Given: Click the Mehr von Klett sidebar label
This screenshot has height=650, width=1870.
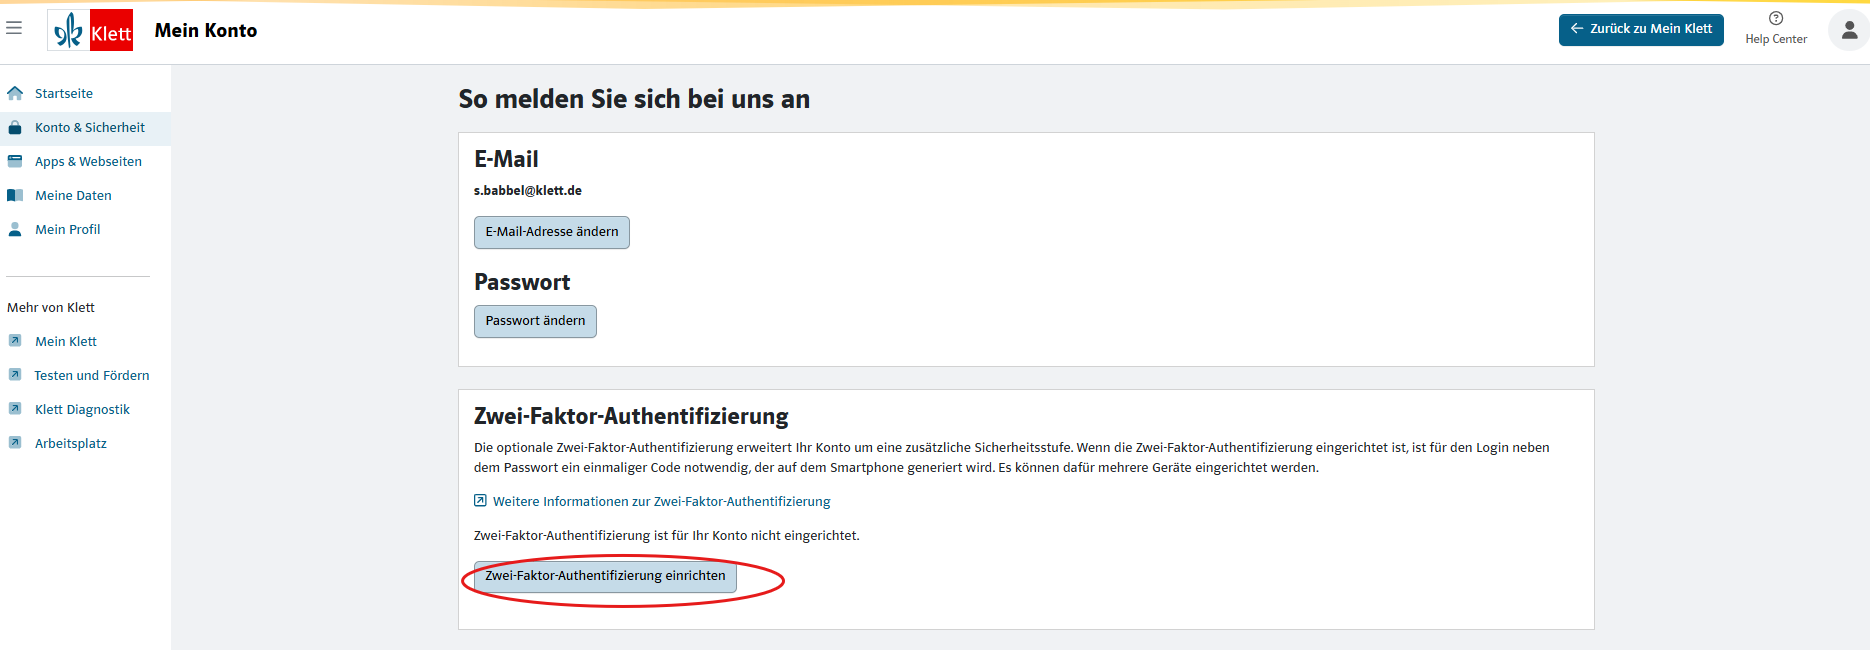Looking at the screenshot, I should pyautogui.click(x=51, y=307).
